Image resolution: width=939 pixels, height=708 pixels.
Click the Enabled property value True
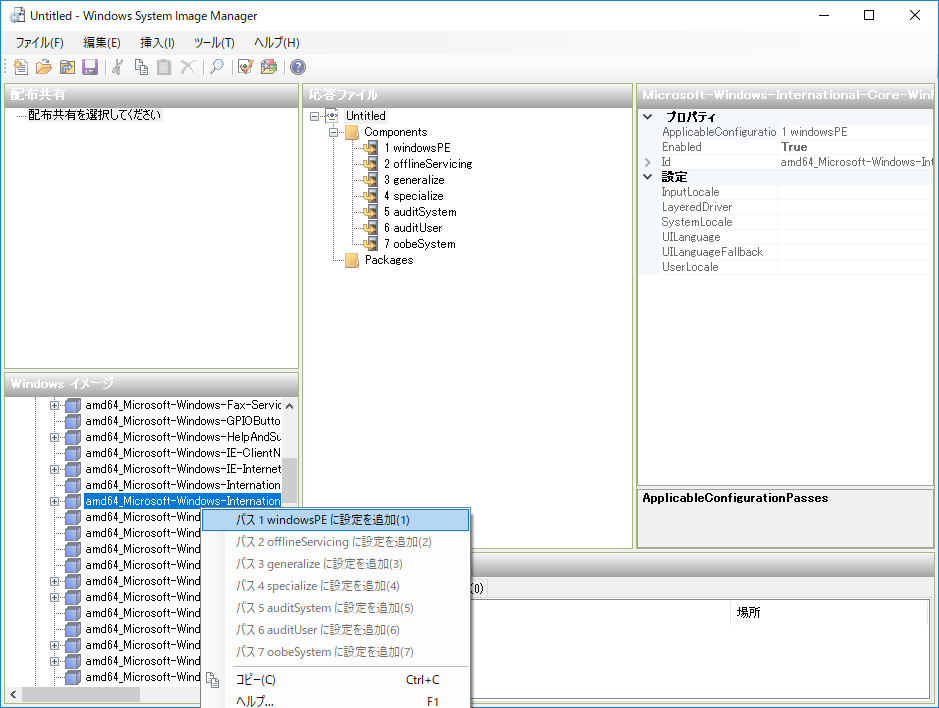pyautogui.click(x=794, y=147)
